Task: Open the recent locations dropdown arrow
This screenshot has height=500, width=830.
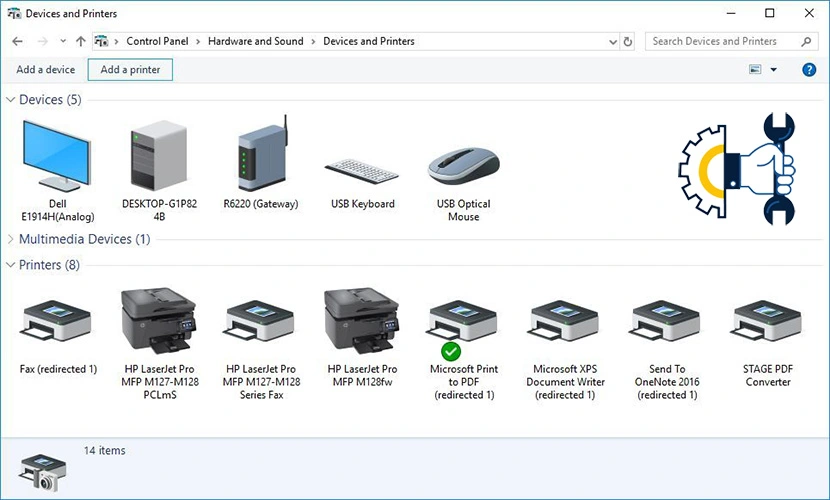Action: click(x=63, y=41)
